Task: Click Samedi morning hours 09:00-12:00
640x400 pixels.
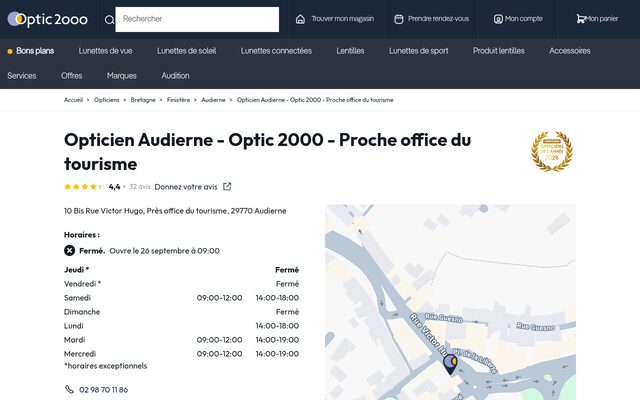Action: pyautogui.click(x=219, y=298)
